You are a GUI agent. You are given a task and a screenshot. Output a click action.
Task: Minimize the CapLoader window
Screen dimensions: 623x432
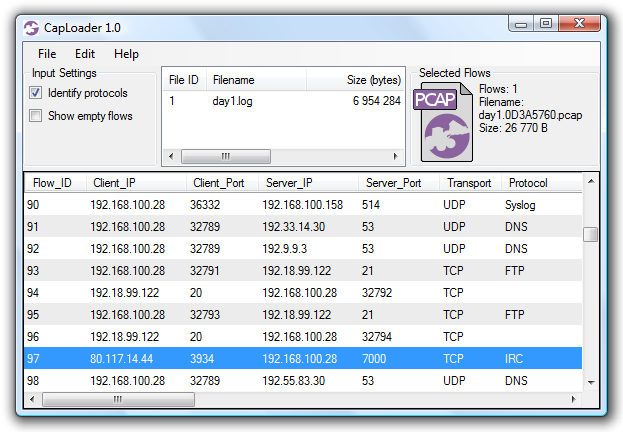click(521, 24)
